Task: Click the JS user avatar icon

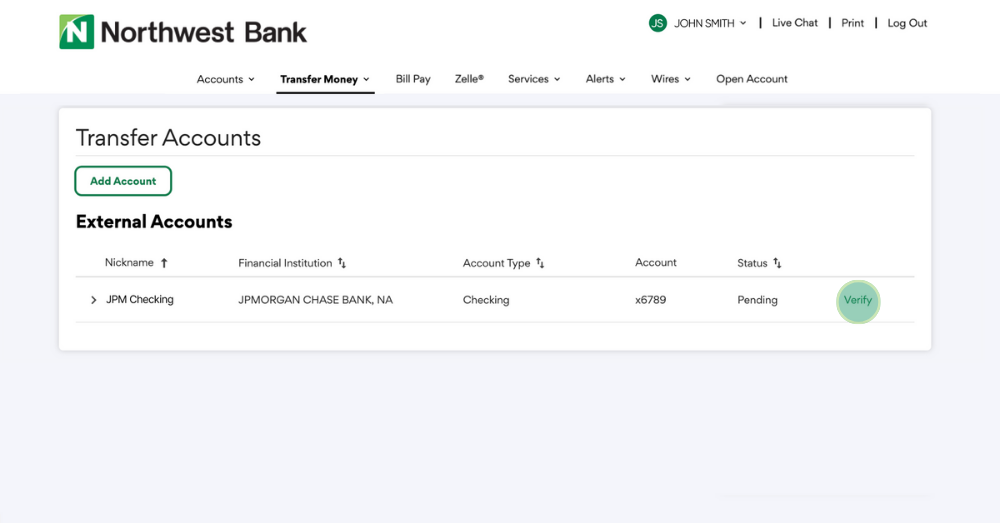Action: tap(657, 23)
